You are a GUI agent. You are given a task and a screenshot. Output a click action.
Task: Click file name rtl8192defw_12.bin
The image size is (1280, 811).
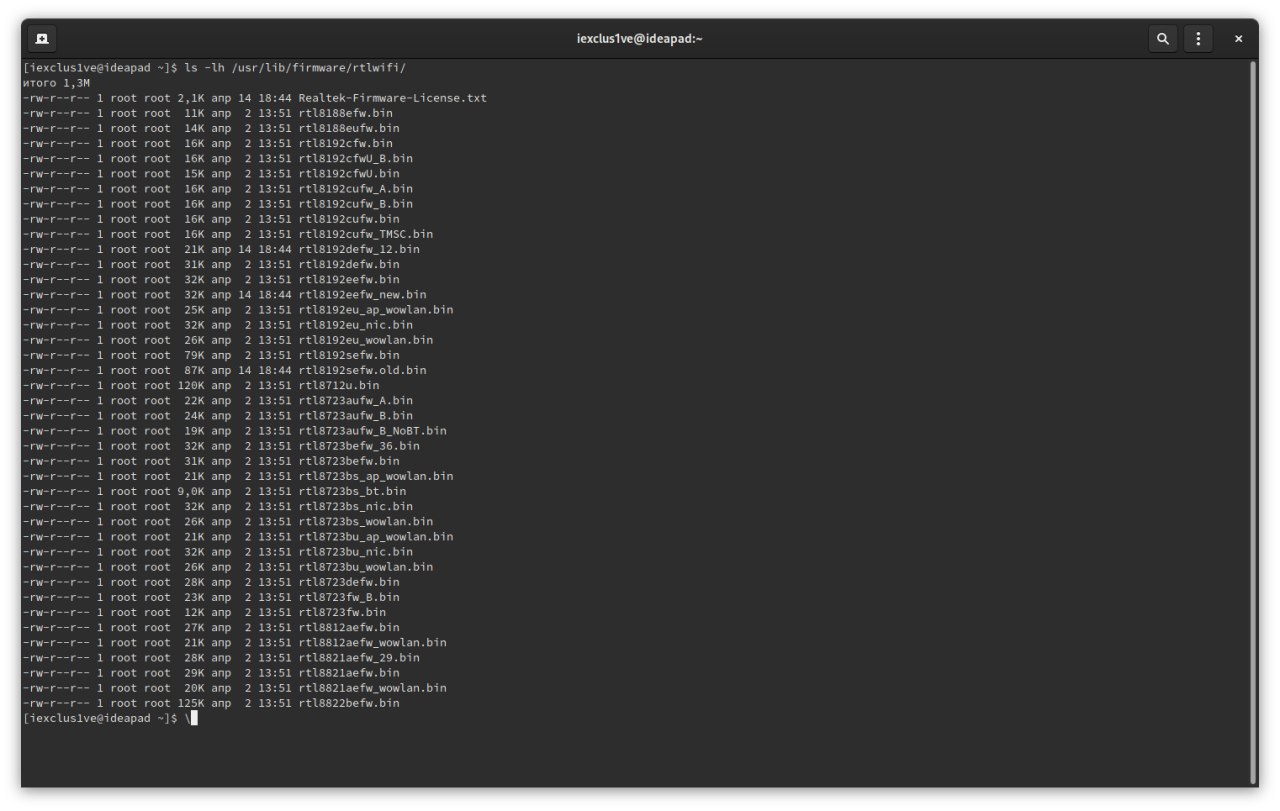coord(359,249)
